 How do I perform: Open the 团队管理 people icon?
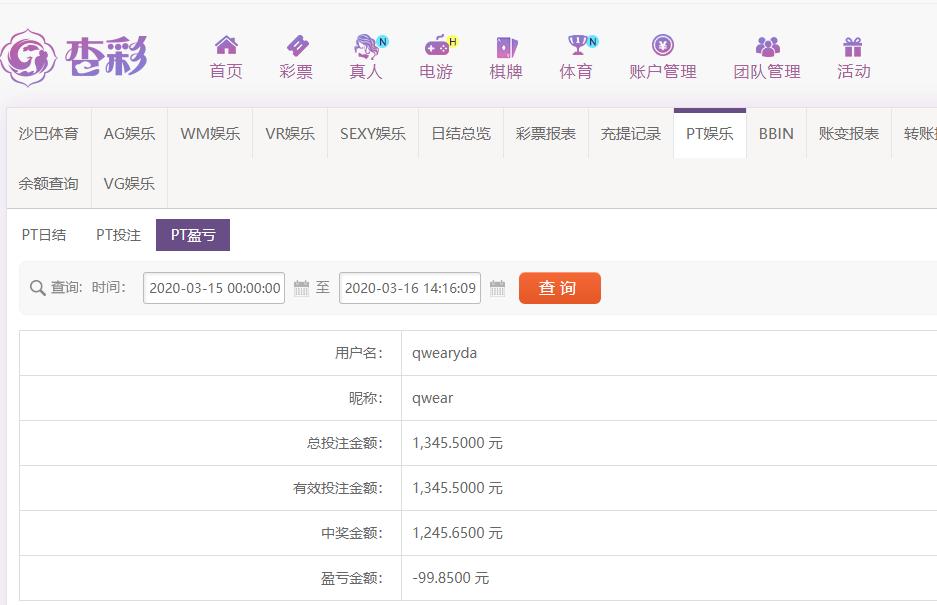click(x=767, y=46)
